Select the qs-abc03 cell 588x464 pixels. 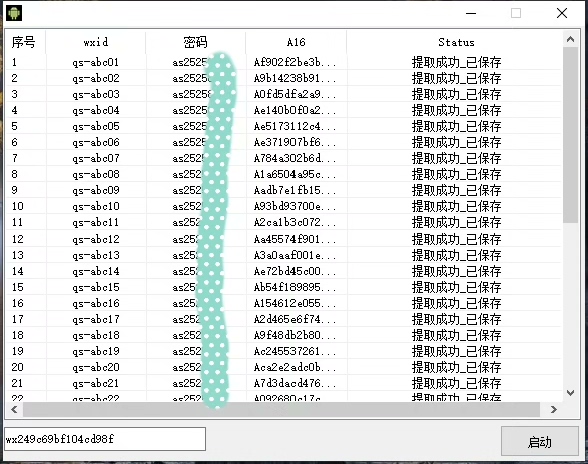[96, 94]
